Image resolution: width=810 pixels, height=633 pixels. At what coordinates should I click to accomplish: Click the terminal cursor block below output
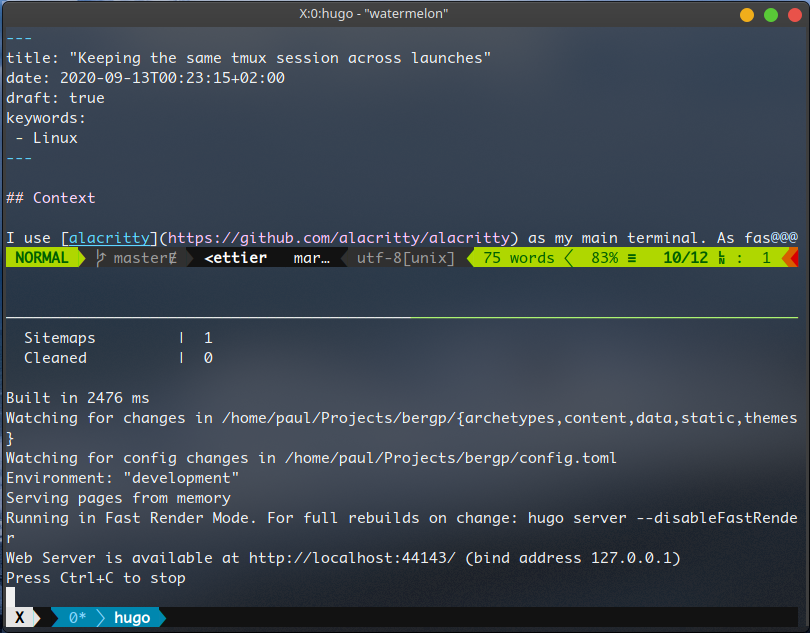(10, 597)
